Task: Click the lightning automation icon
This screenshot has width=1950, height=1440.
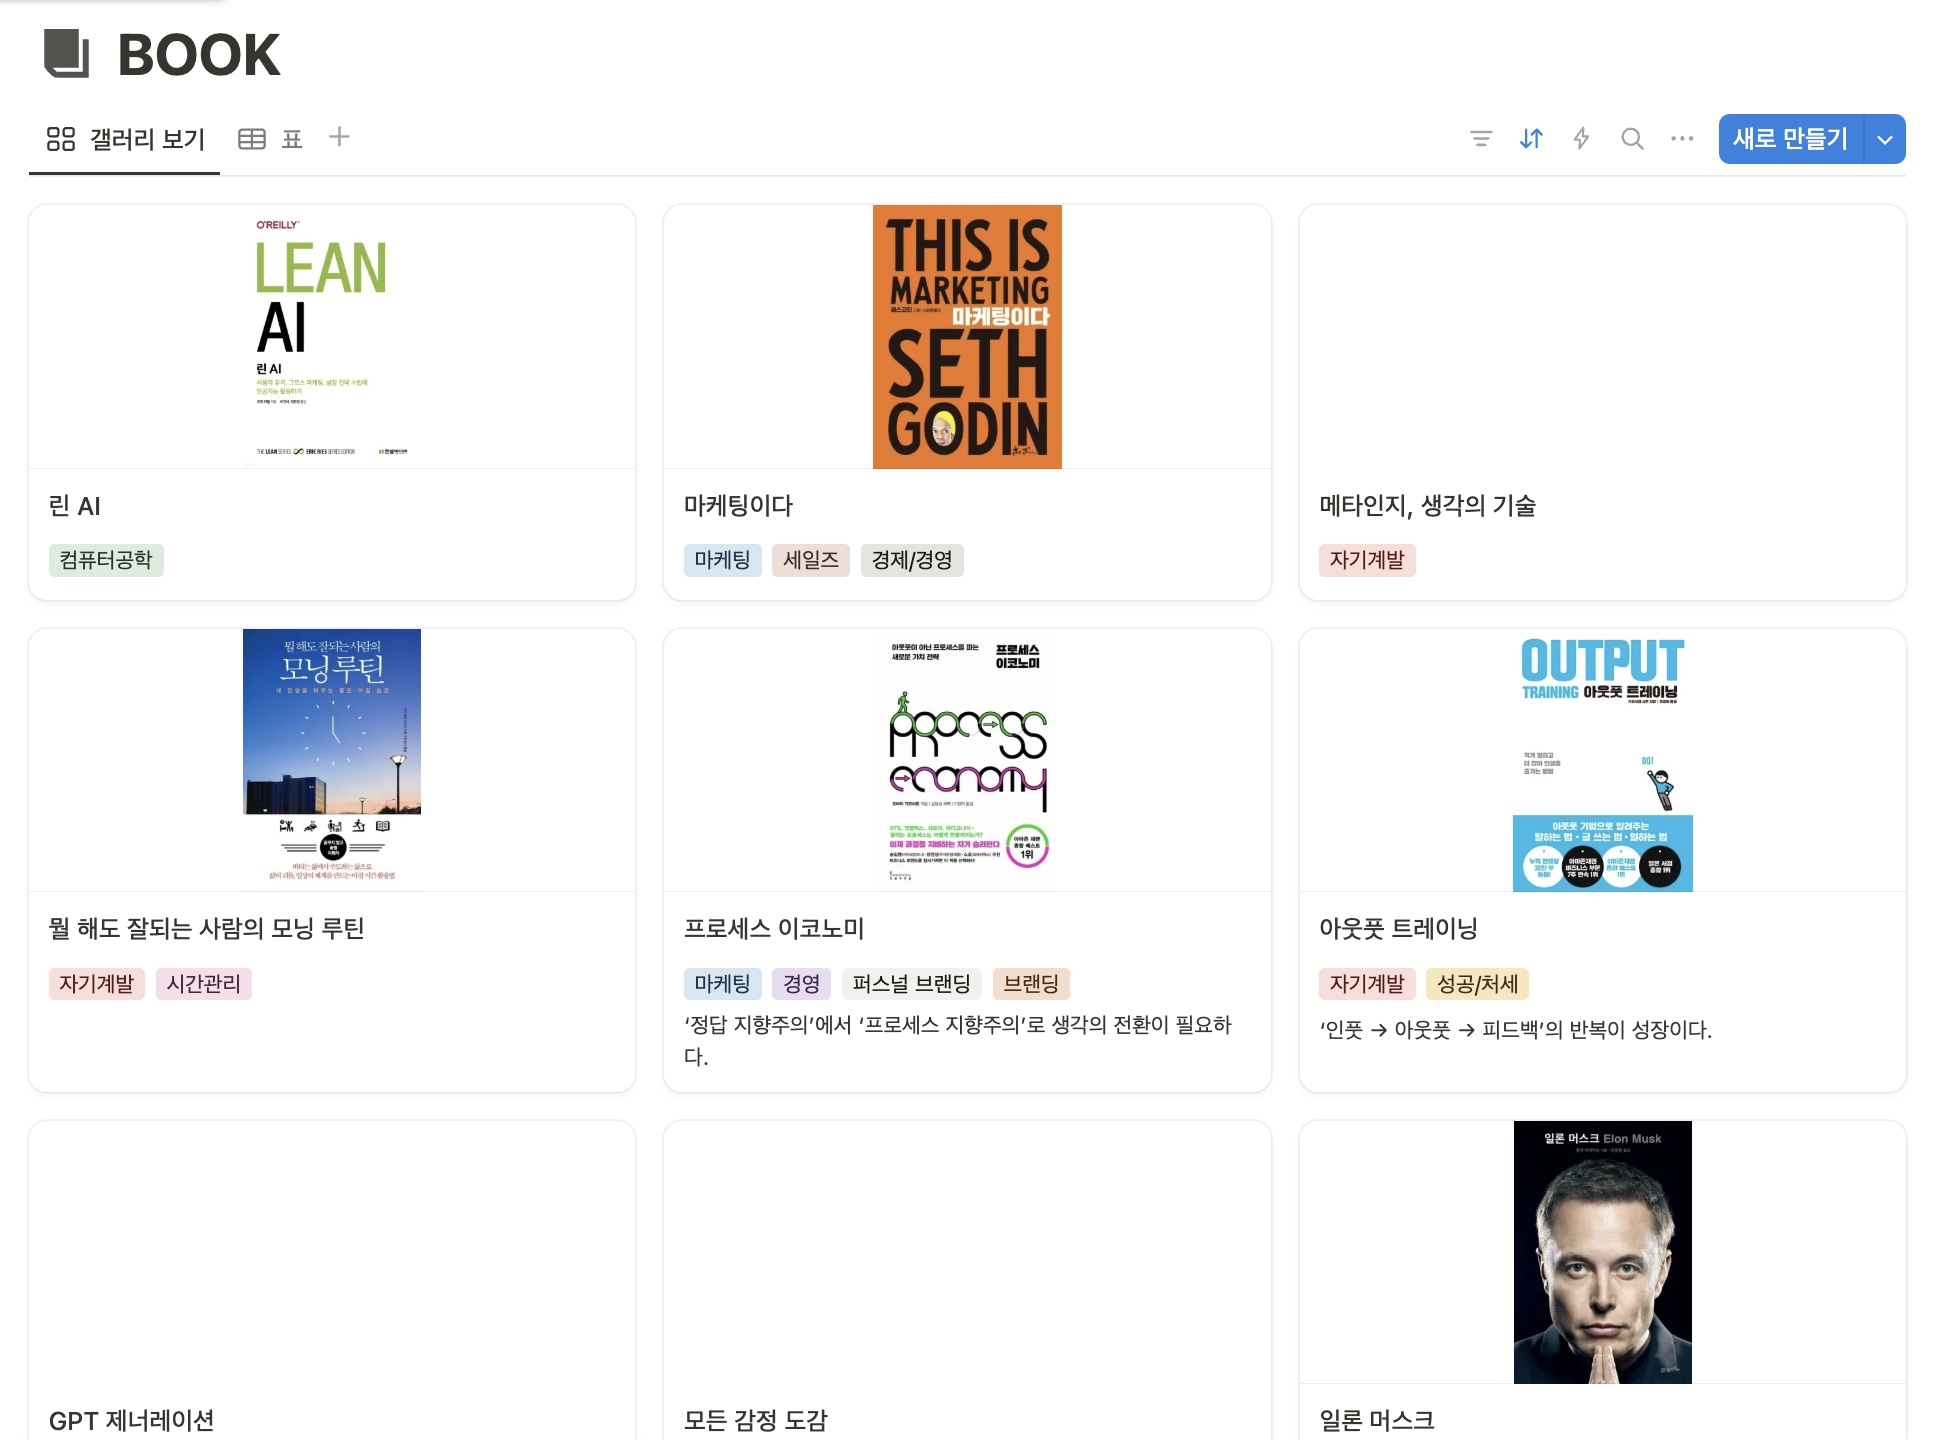Action: click(x=1581, y=139)
